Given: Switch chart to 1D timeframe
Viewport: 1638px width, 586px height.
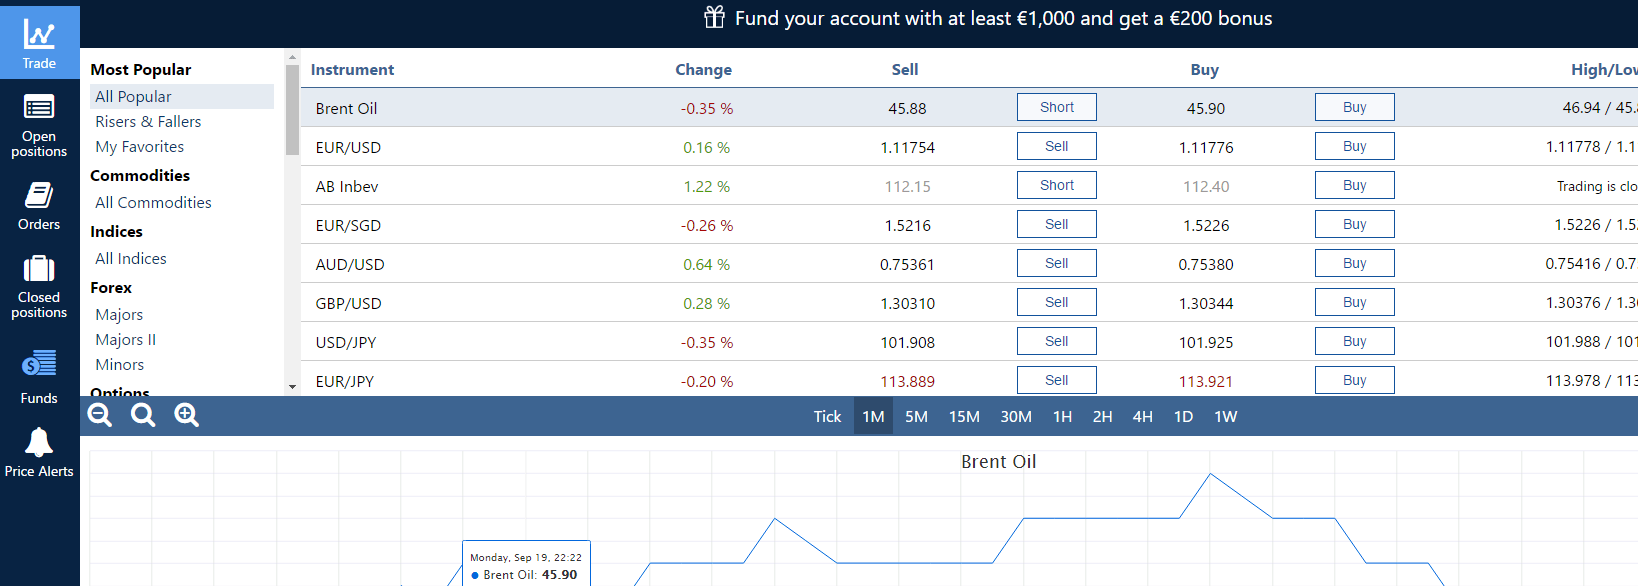Looking at the screenshot, I should [x=1183, y=417].
